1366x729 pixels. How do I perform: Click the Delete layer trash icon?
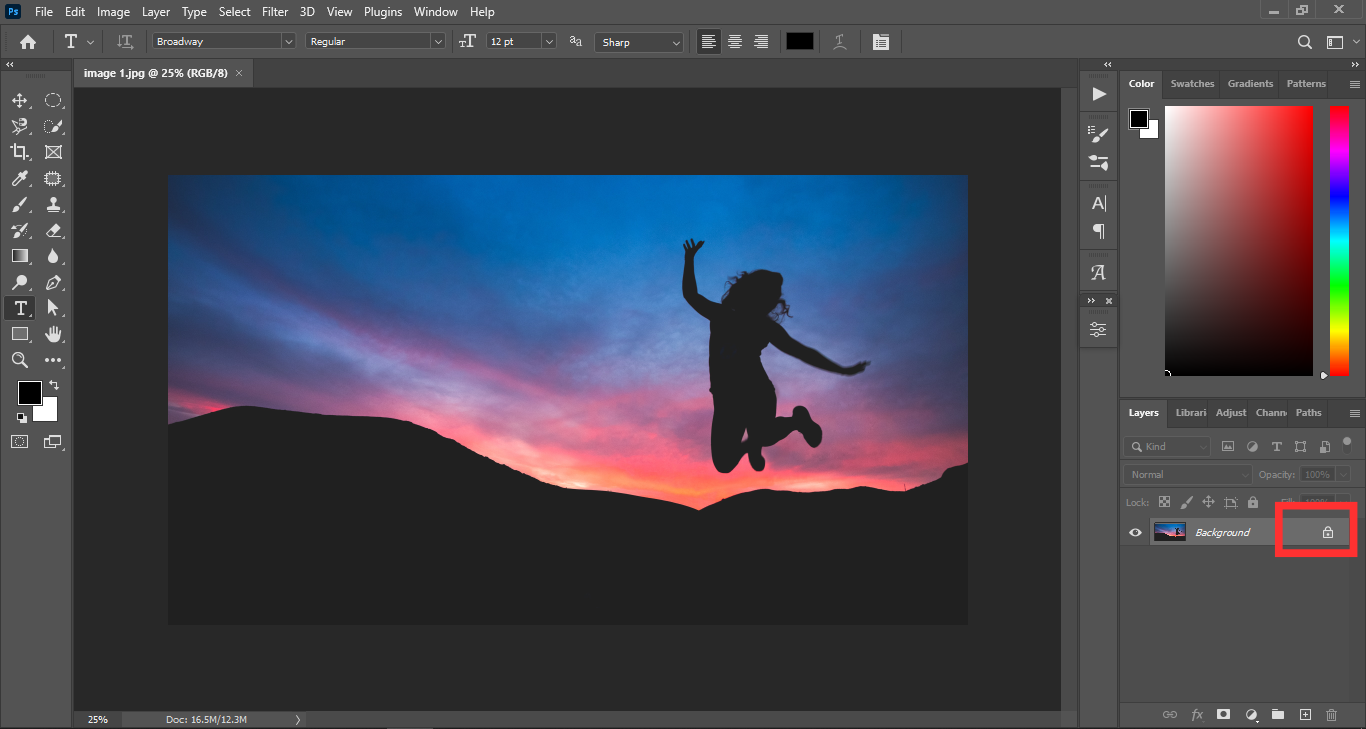[x=1331, y=715]
